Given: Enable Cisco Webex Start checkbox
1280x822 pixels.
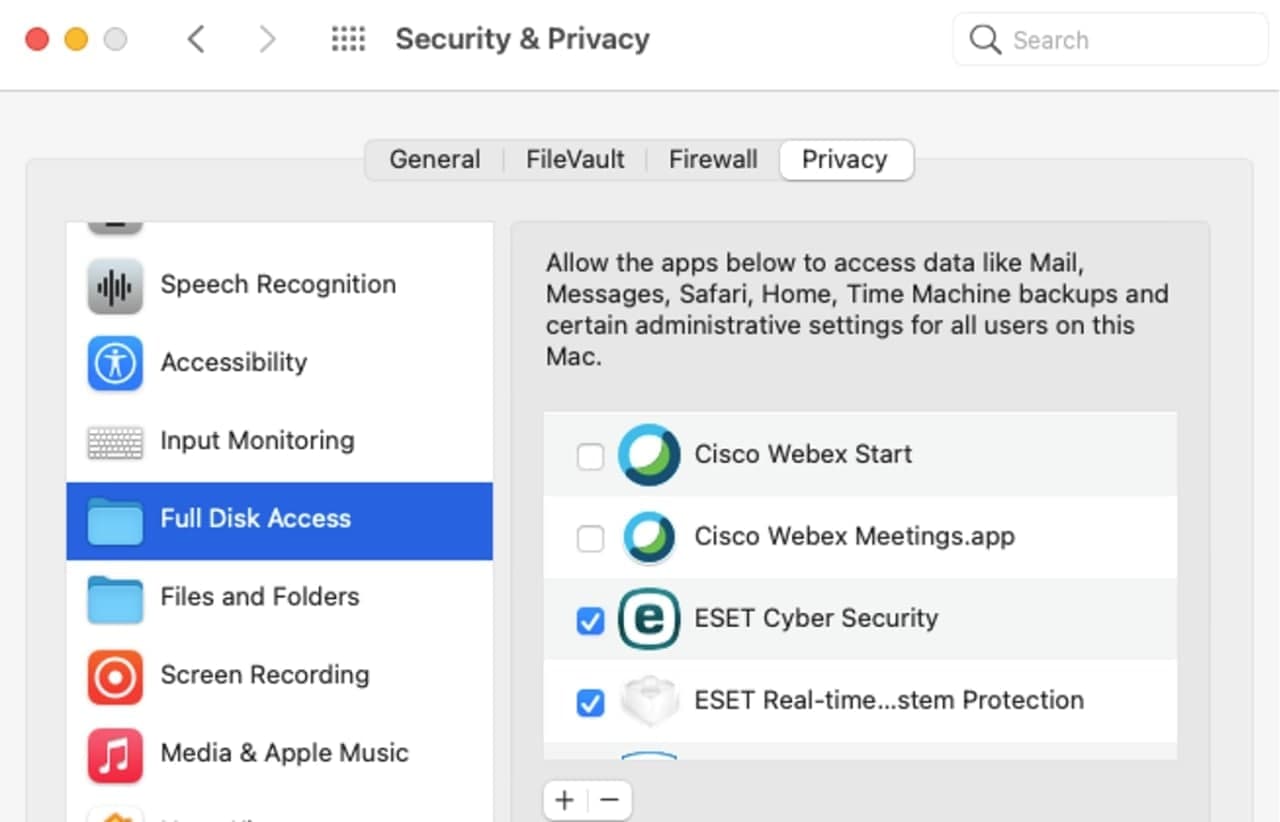Looking at the screenshot, I should tap(591, 457).
